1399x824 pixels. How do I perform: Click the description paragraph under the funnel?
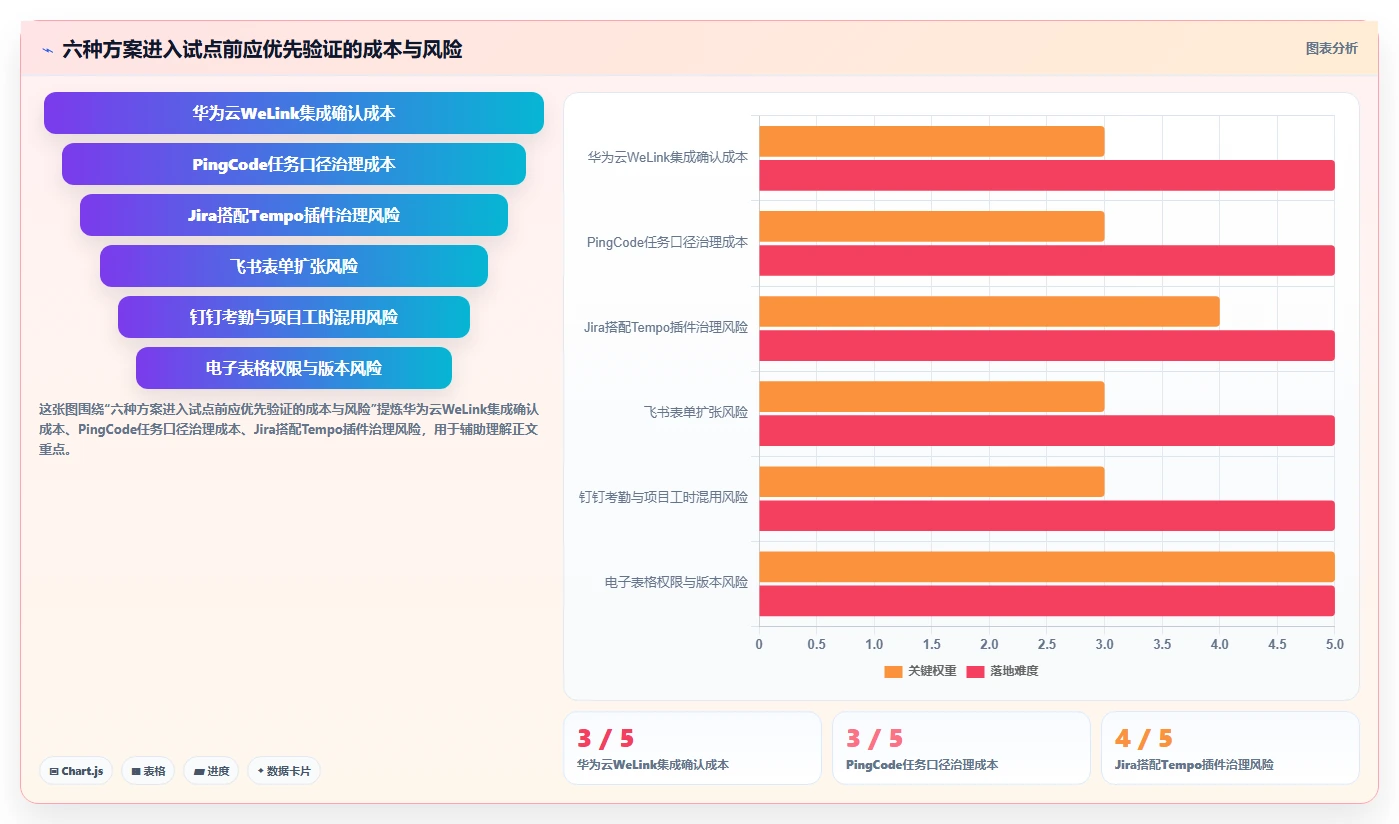click(290, 429)
